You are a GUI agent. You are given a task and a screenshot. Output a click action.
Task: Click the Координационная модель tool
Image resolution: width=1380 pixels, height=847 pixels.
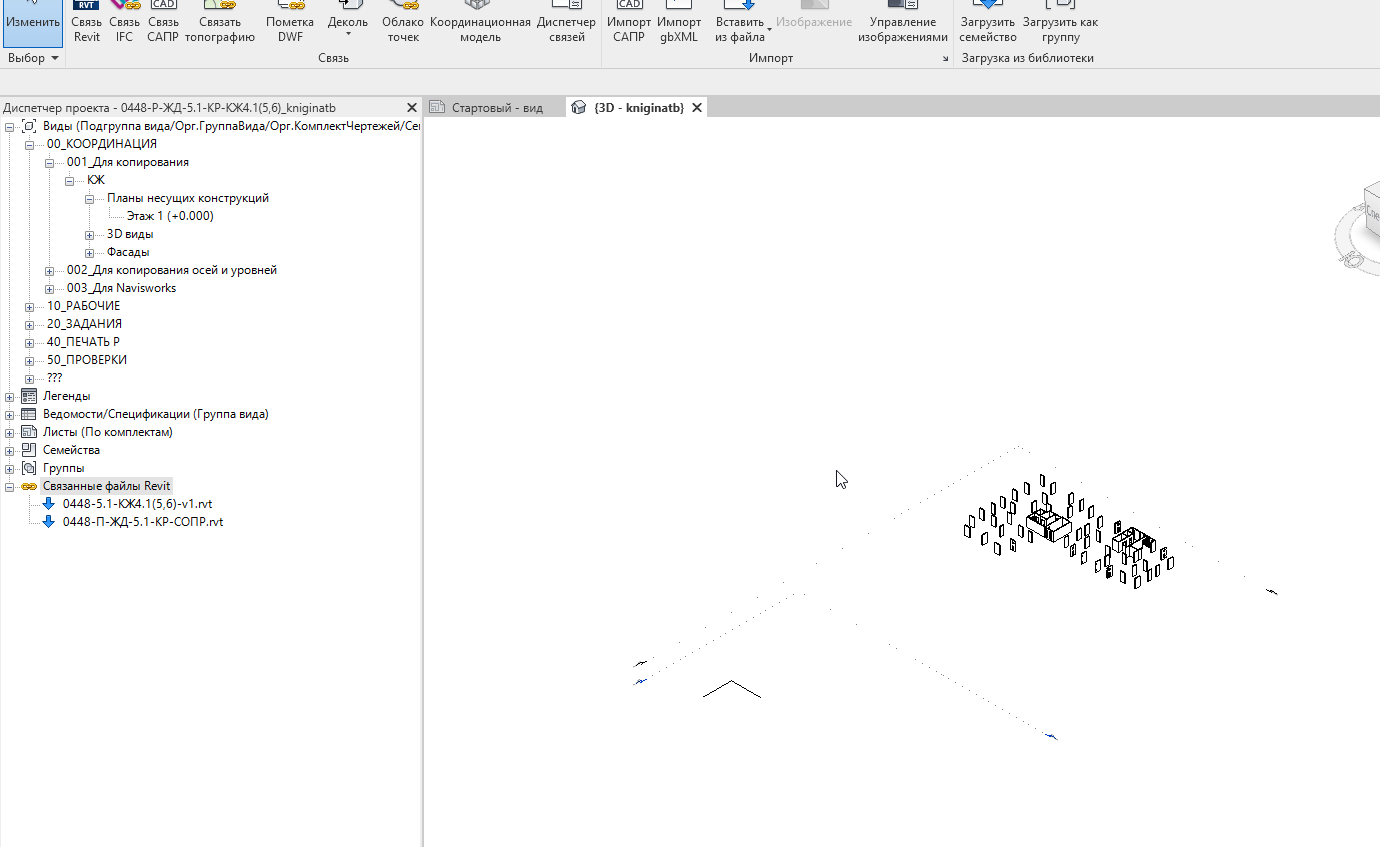coord(480,22)
